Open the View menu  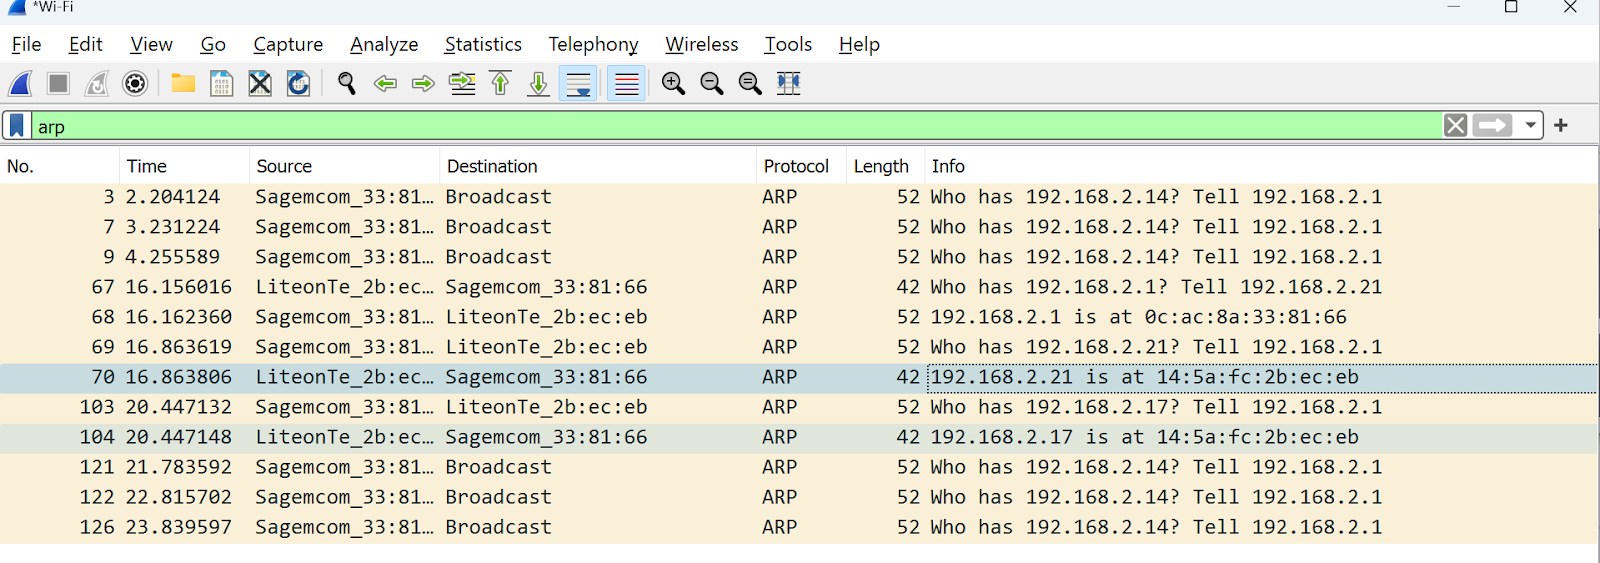[151, 44]
